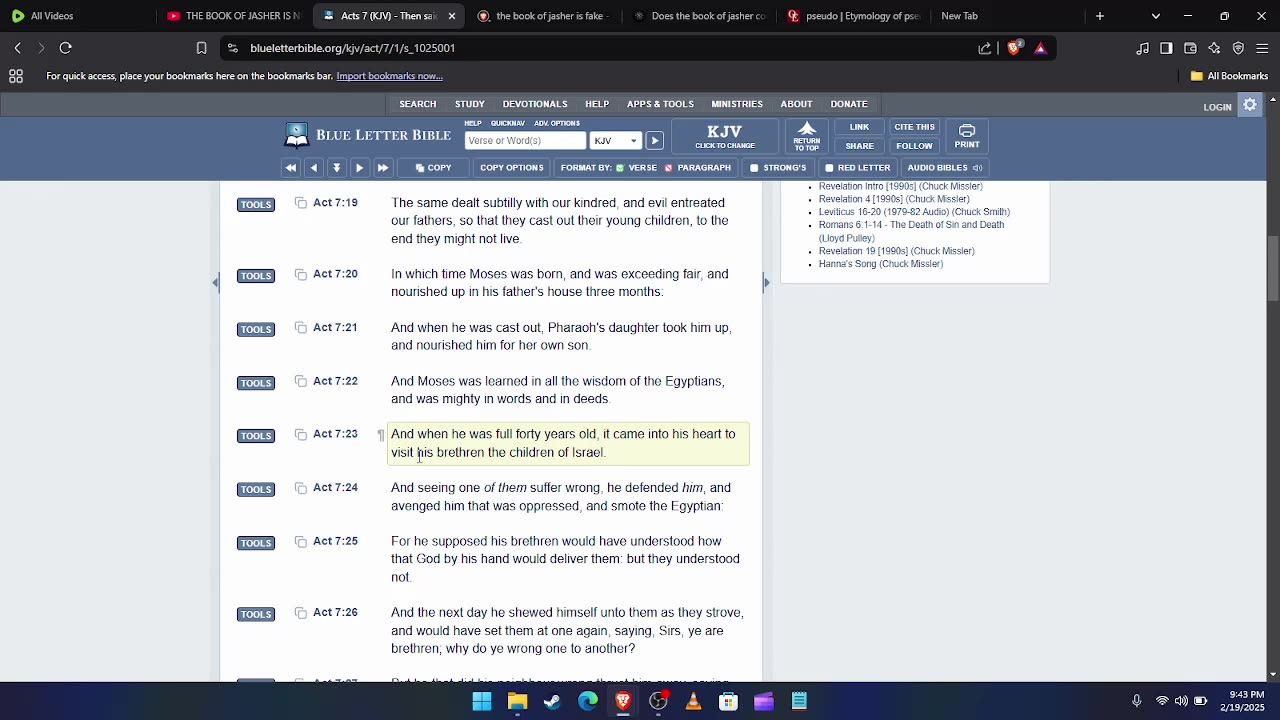Open the Devotionals menu

(535, 104)
